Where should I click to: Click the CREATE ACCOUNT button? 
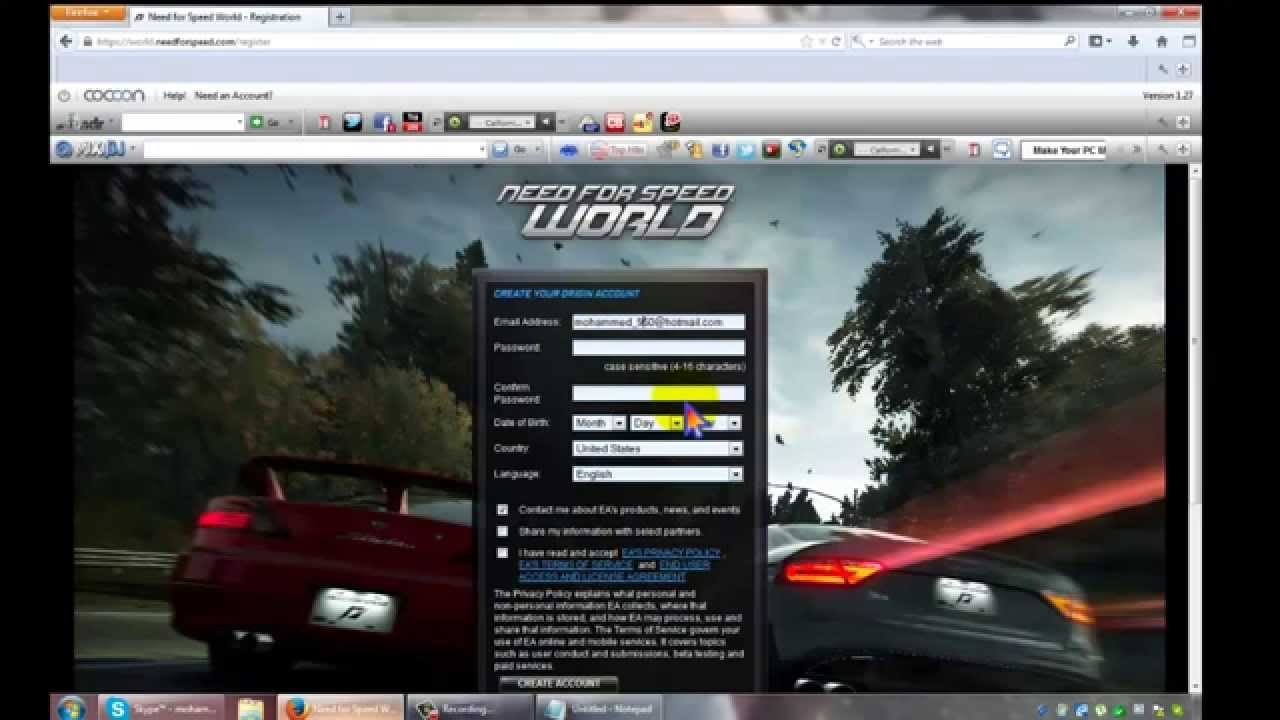[x=559, y=684]
